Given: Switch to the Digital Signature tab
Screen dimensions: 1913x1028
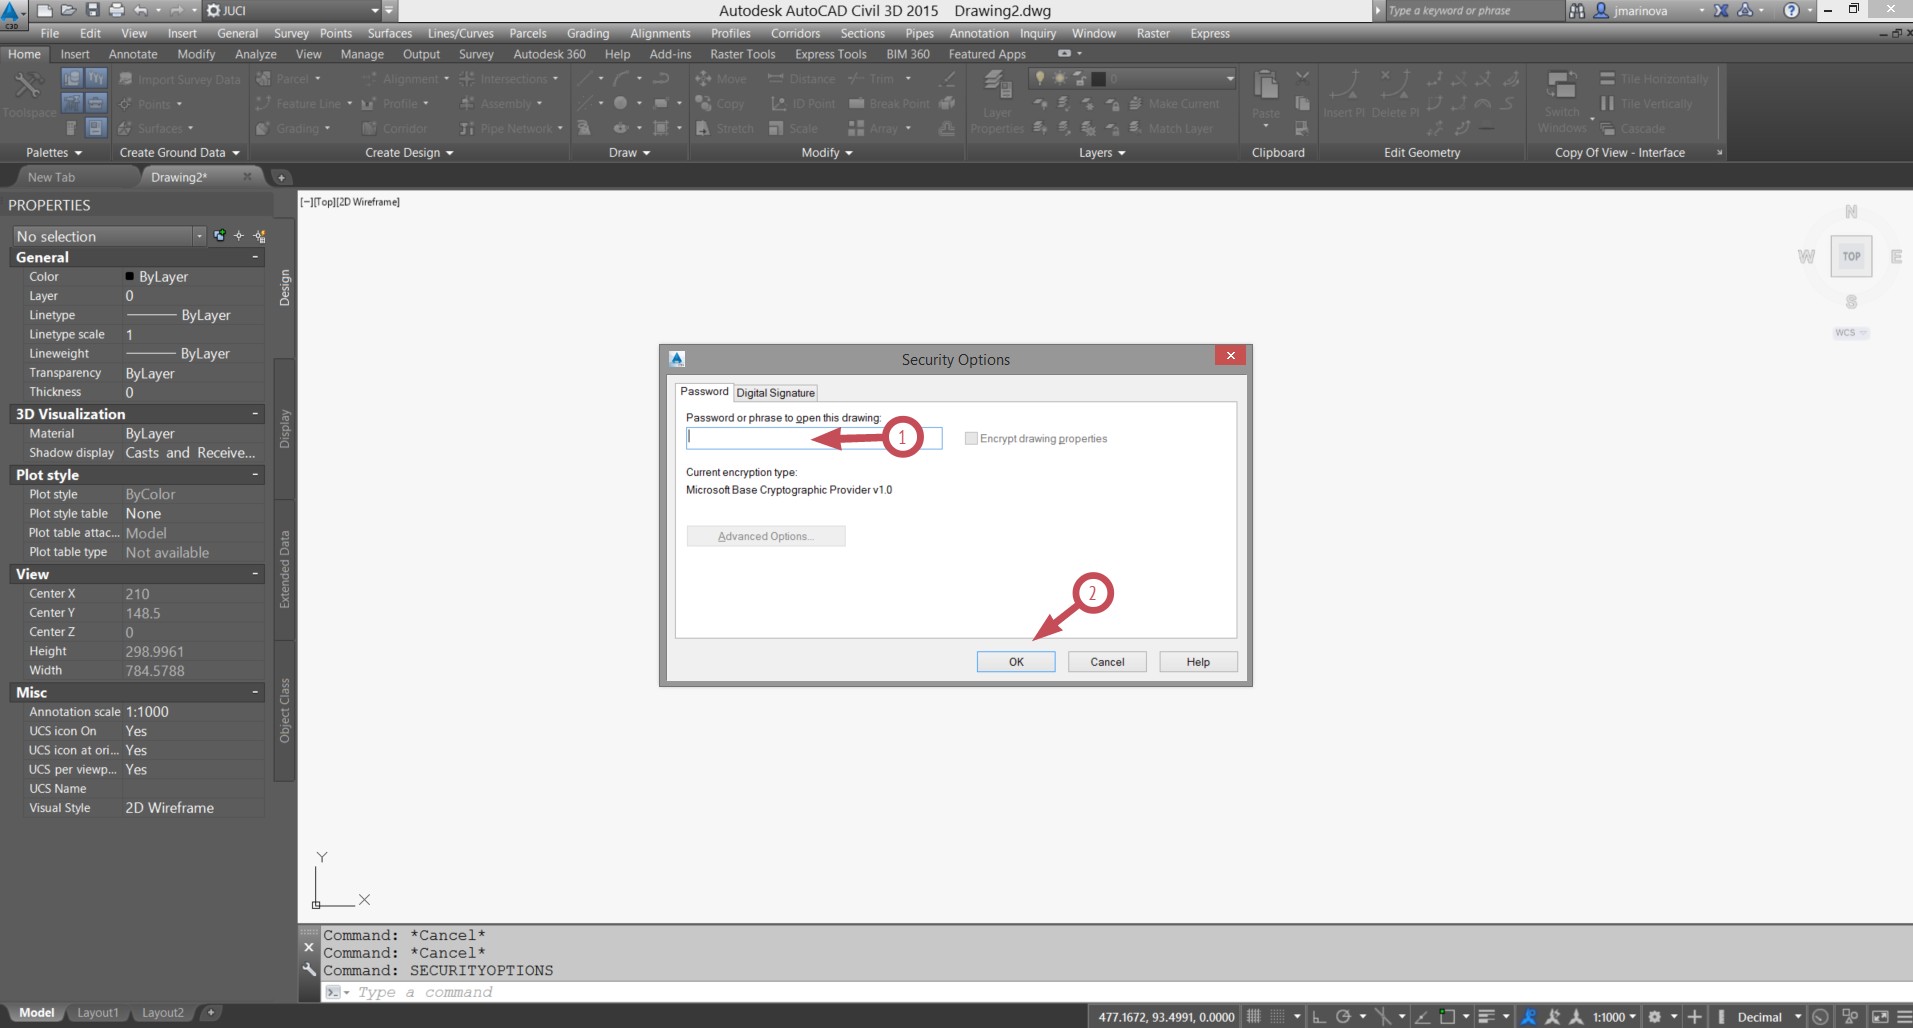Looking at the screenshot, I should point(776,393).
